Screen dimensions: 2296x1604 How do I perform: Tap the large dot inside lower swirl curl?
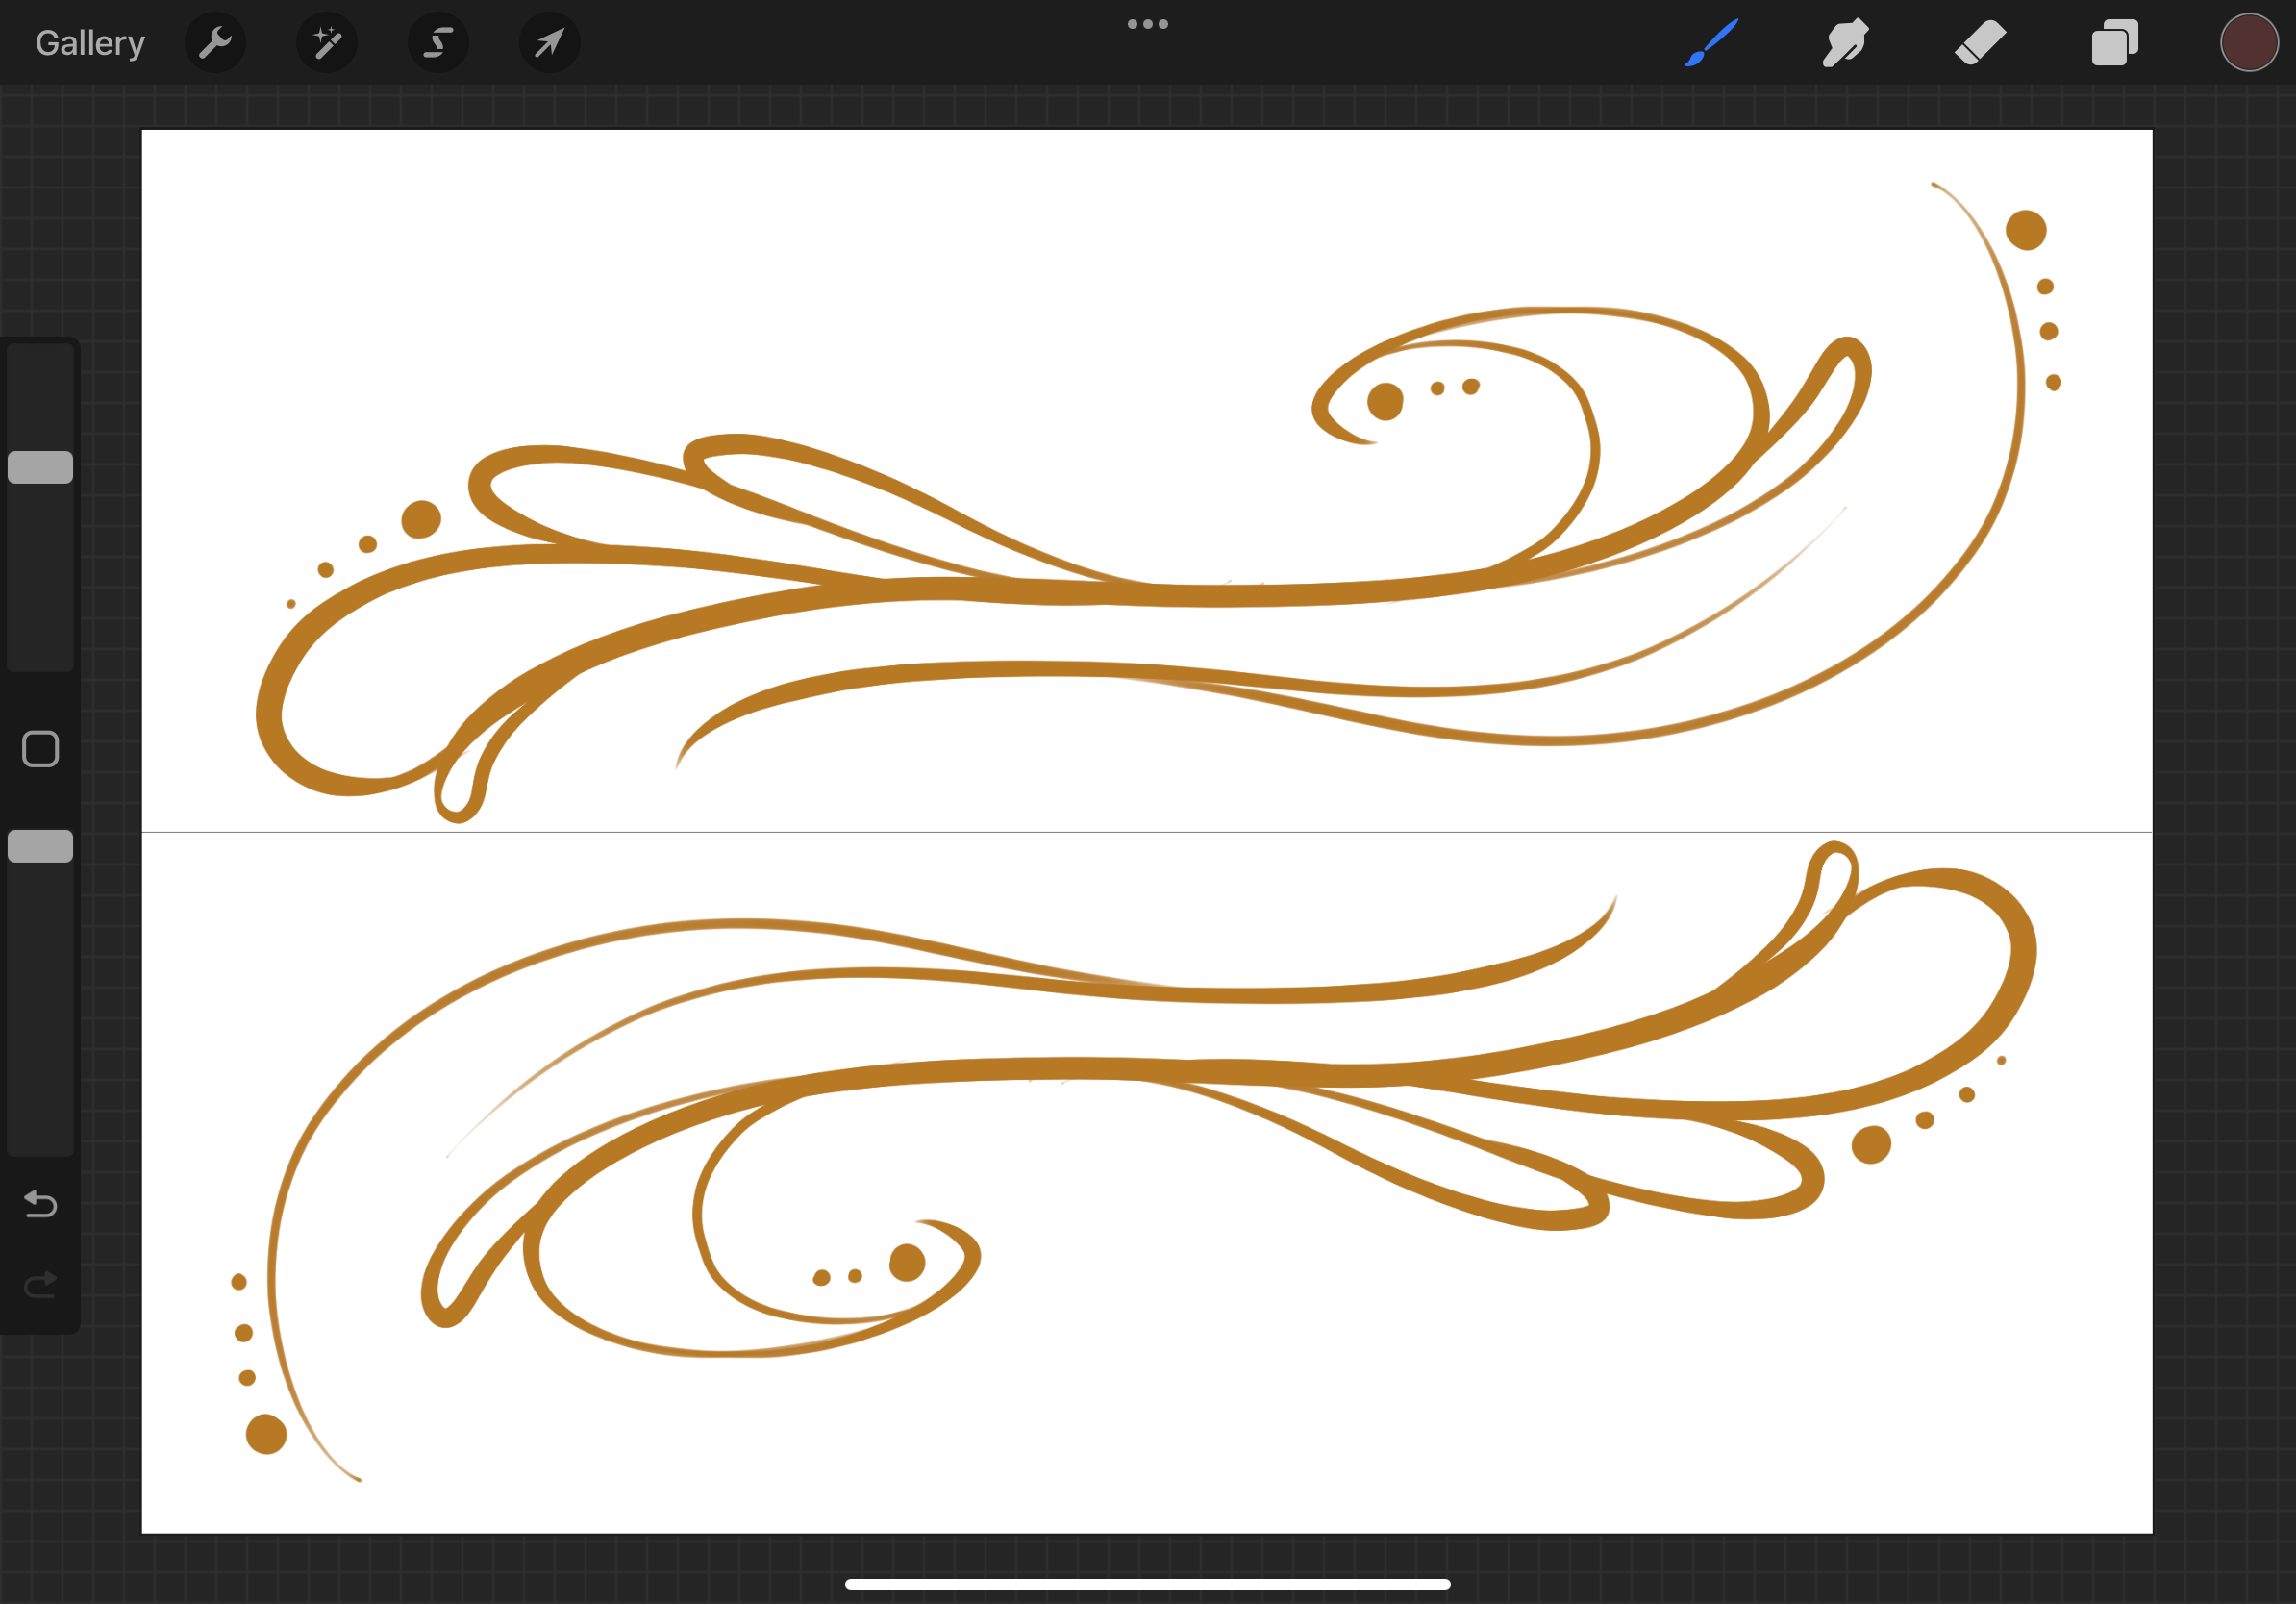click(x=907, y=1262)
